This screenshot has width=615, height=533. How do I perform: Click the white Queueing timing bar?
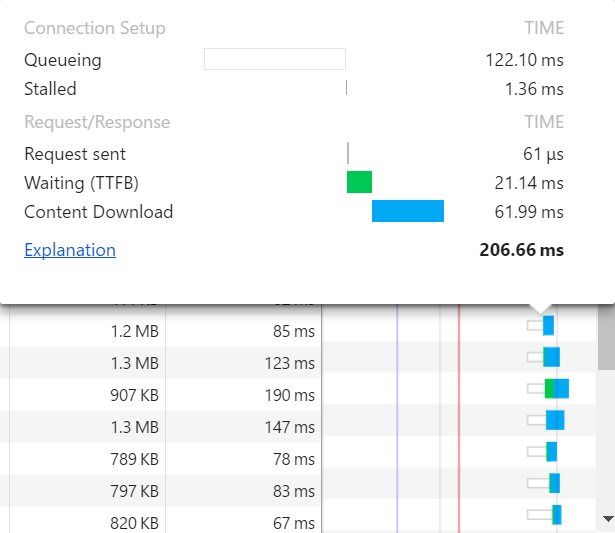[274, 59]
